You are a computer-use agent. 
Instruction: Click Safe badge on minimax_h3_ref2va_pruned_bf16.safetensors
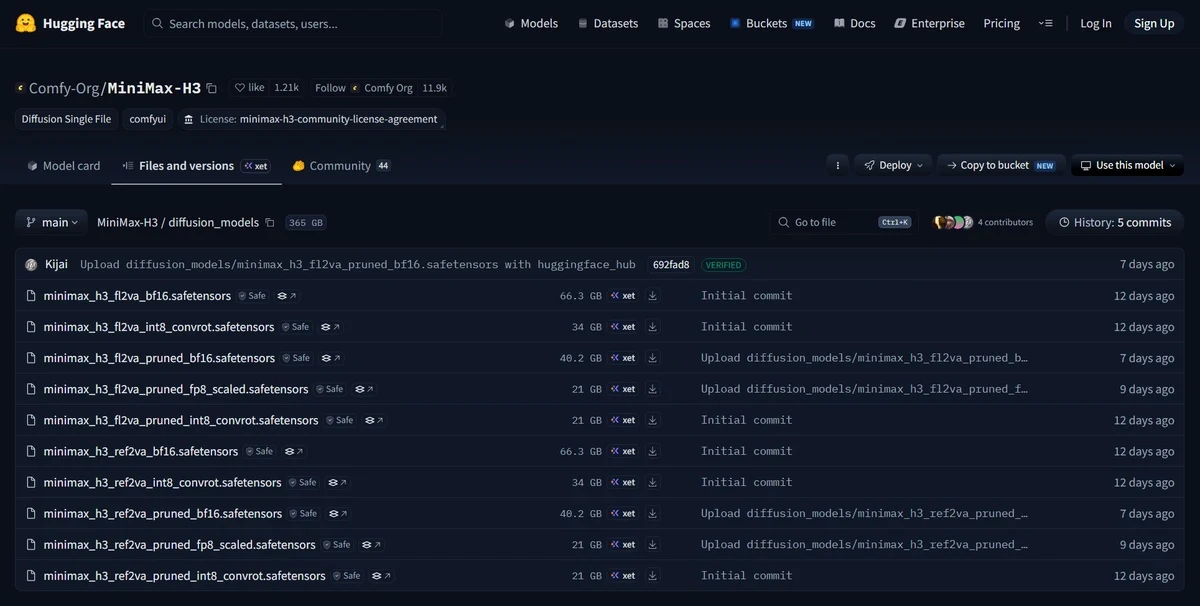tap(304, 513)
